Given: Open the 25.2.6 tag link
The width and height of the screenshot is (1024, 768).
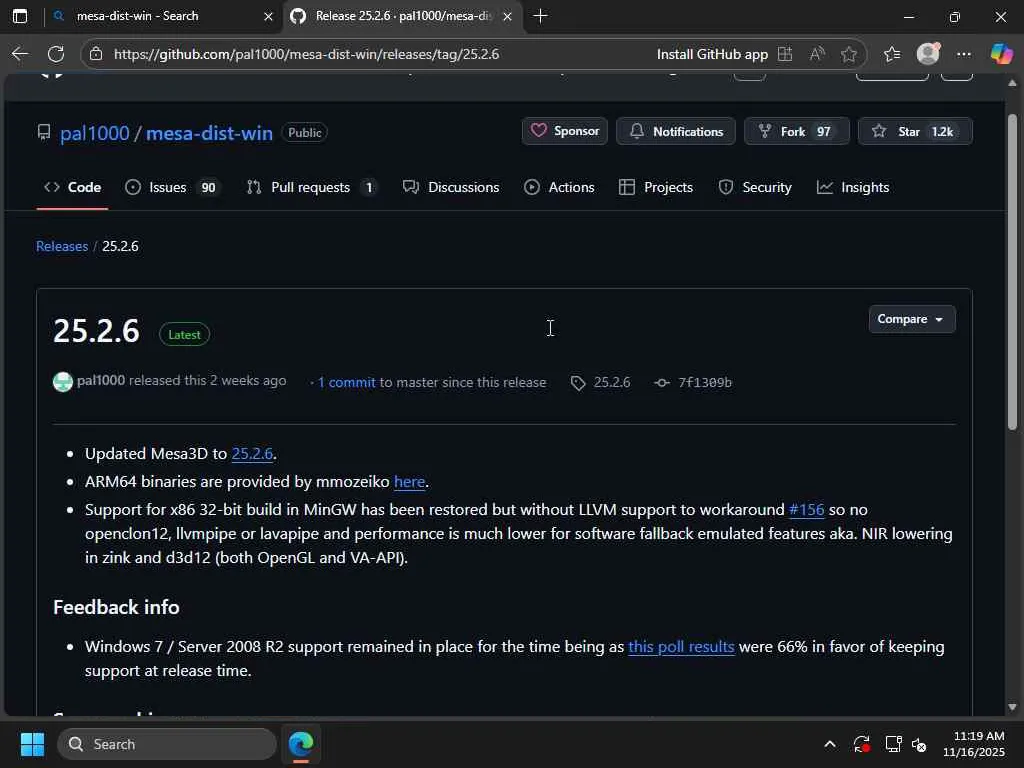Looking at the screenshot, I should 601,383.
